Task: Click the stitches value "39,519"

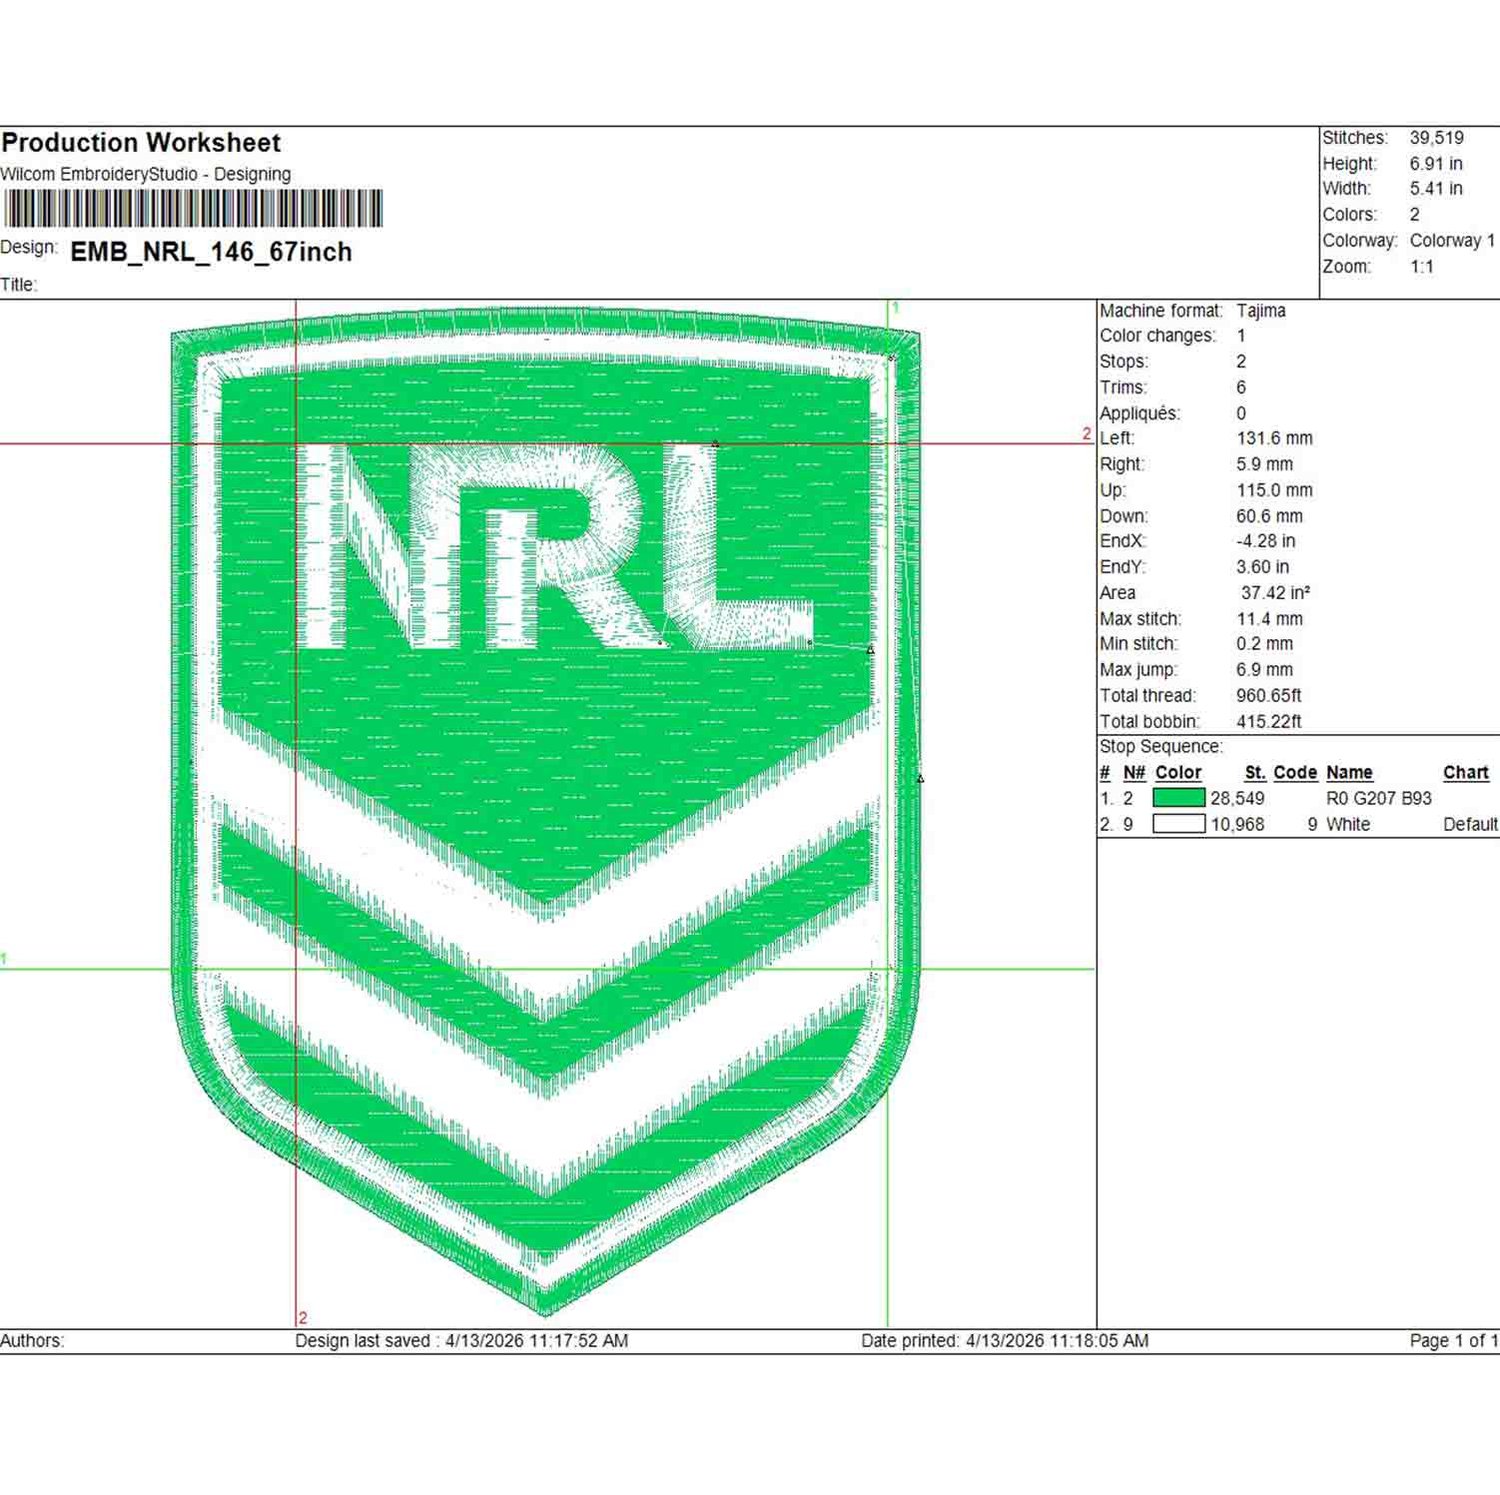Action: click(x=1437, y=138)
